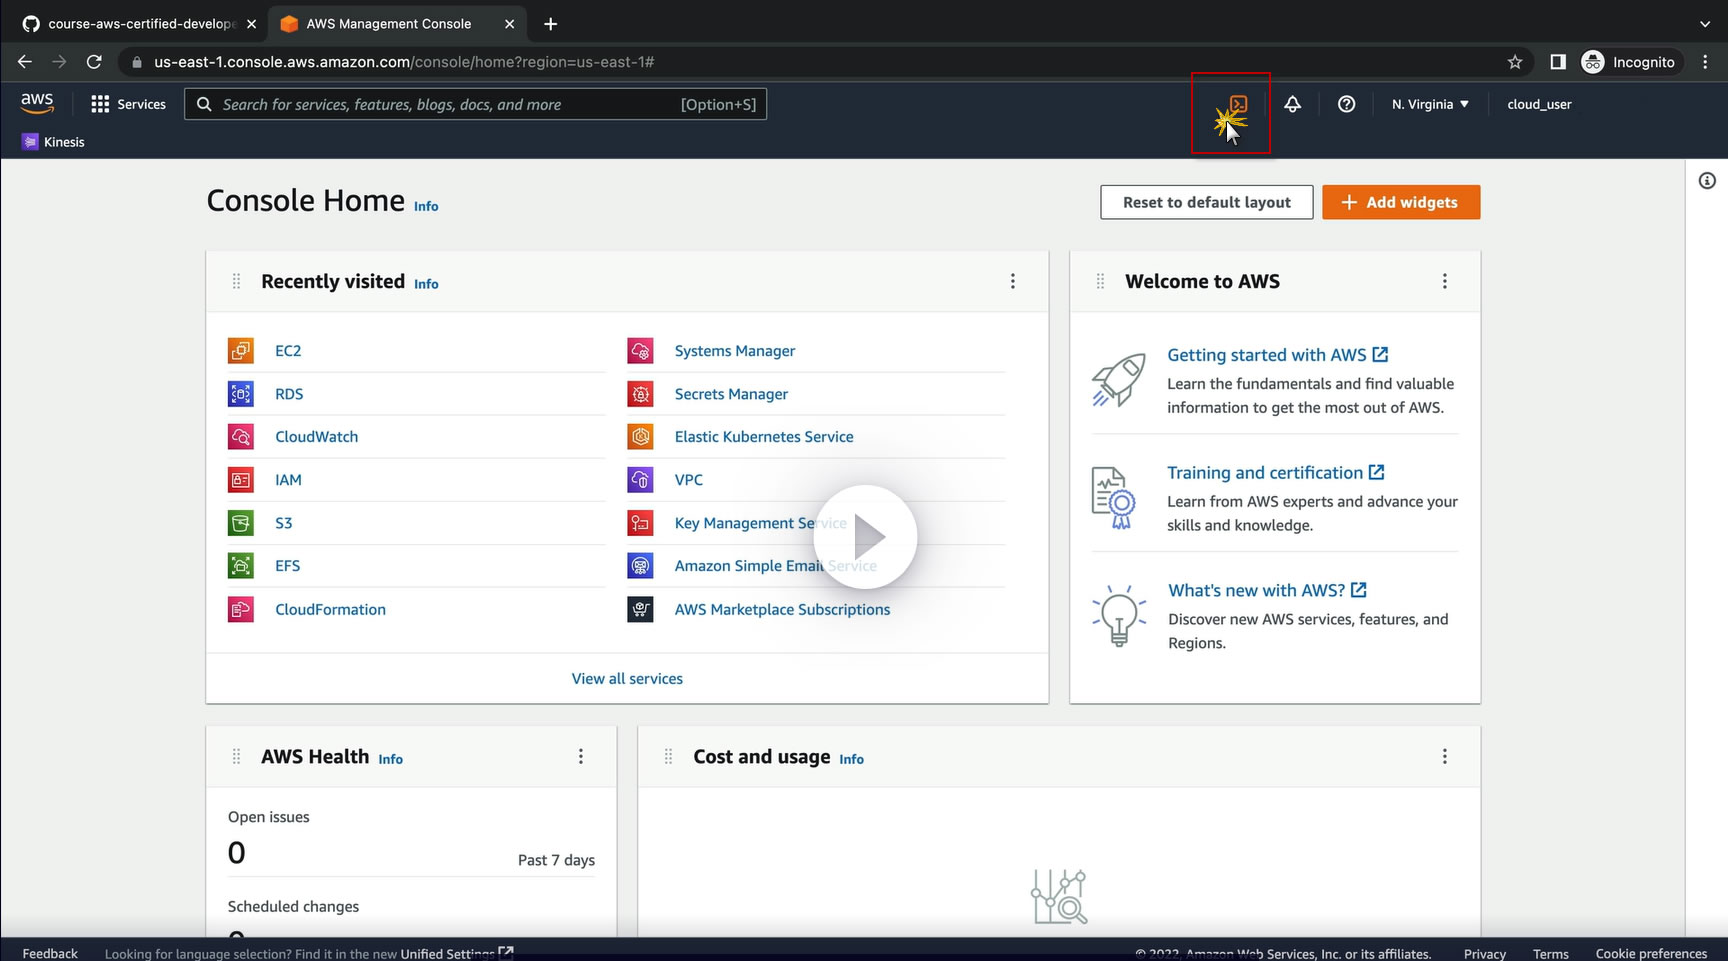This screenshot has width=1728, height=961.
Task: Open the notifications bell
Action: pos(1293,104)
